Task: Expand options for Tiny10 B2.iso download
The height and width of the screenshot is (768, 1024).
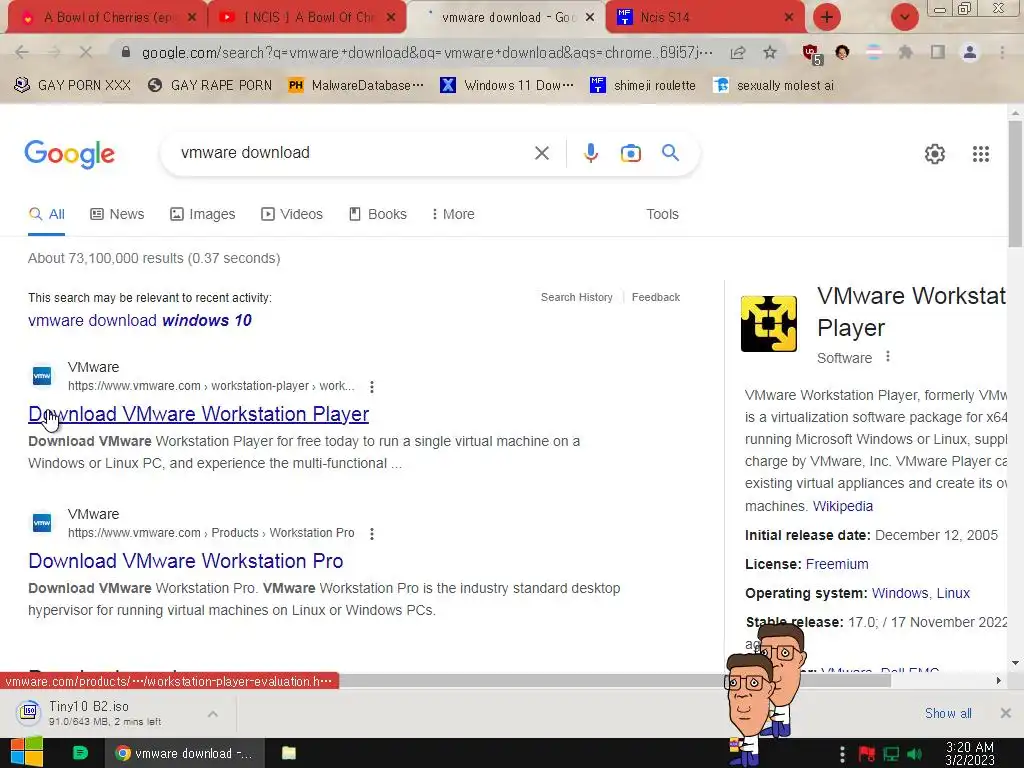Action: [x=213, y=714]
